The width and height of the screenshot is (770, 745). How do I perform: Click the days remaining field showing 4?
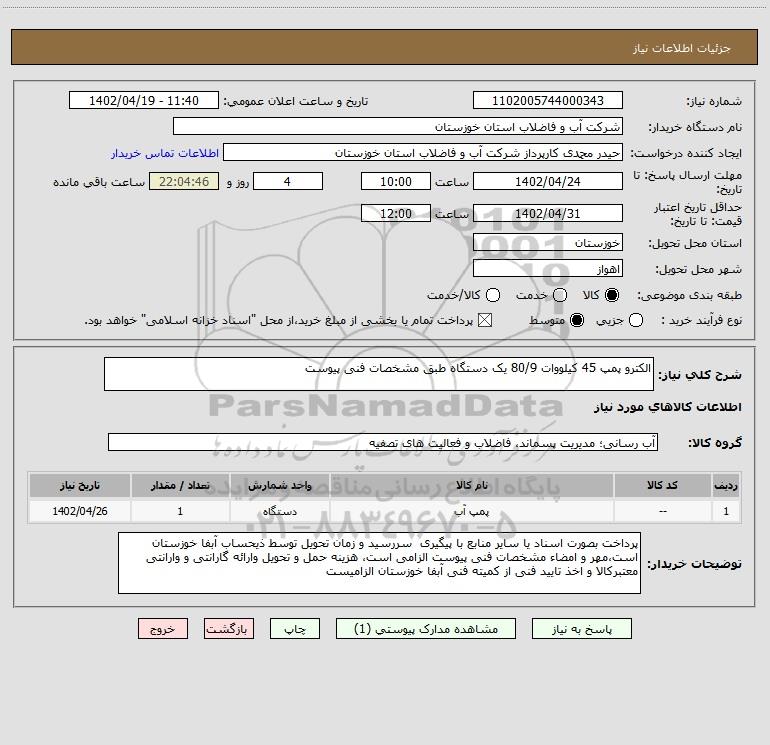(x=288, y=181)
